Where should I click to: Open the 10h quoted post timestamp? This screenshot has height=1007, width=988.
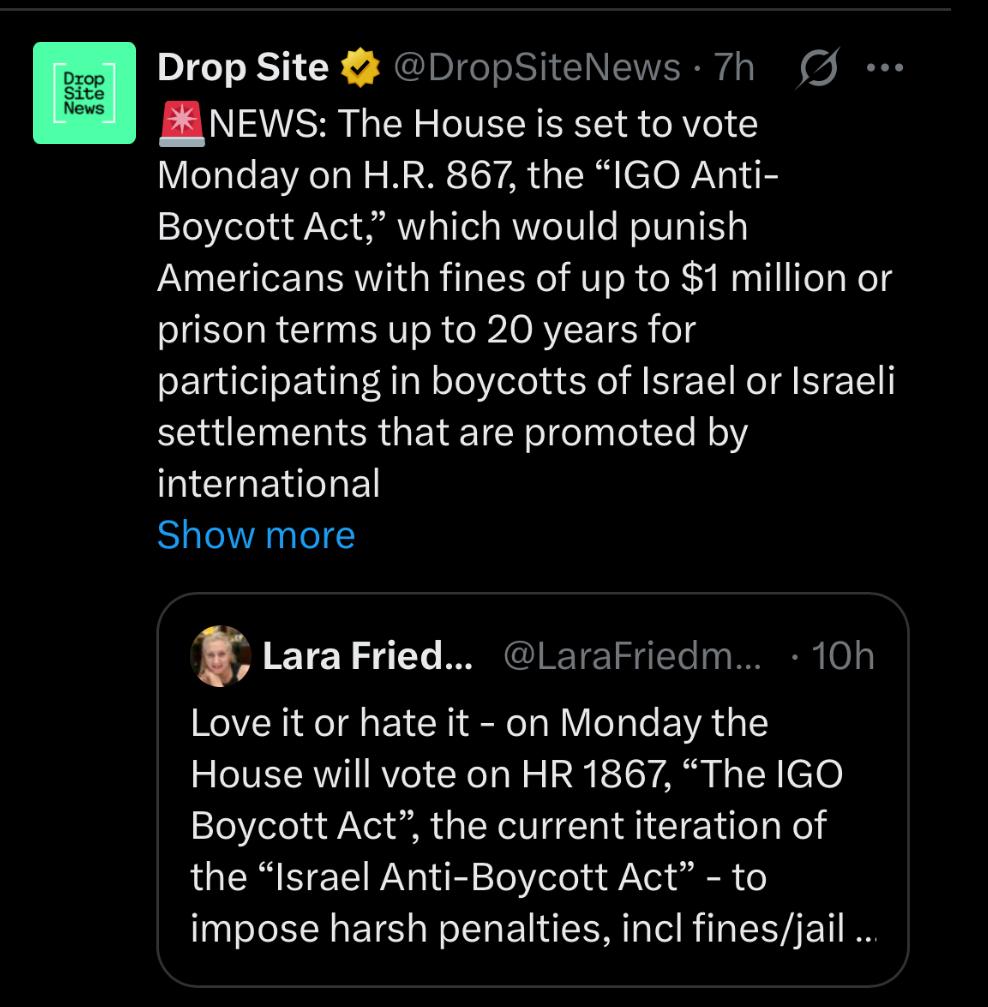point(842,656)
